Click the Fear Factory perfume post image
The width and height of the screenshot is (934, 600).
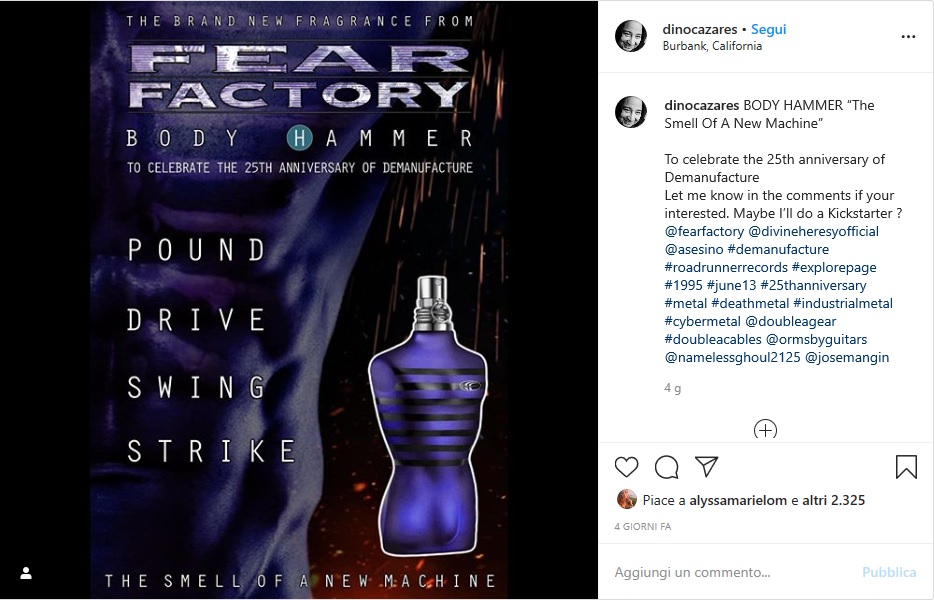(299, 300)
